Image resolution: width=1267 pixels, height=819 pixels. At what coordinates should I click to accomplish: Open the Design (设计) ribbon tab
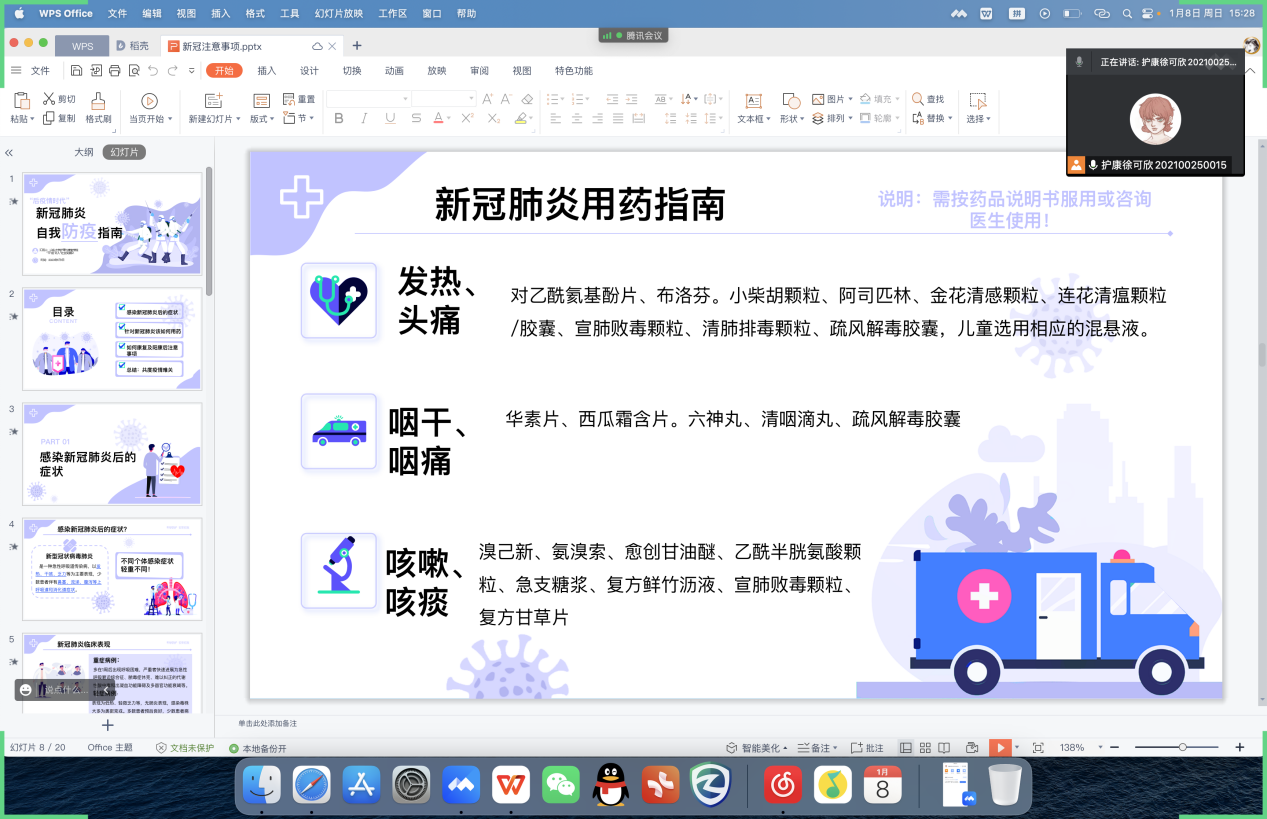(310, 70)
